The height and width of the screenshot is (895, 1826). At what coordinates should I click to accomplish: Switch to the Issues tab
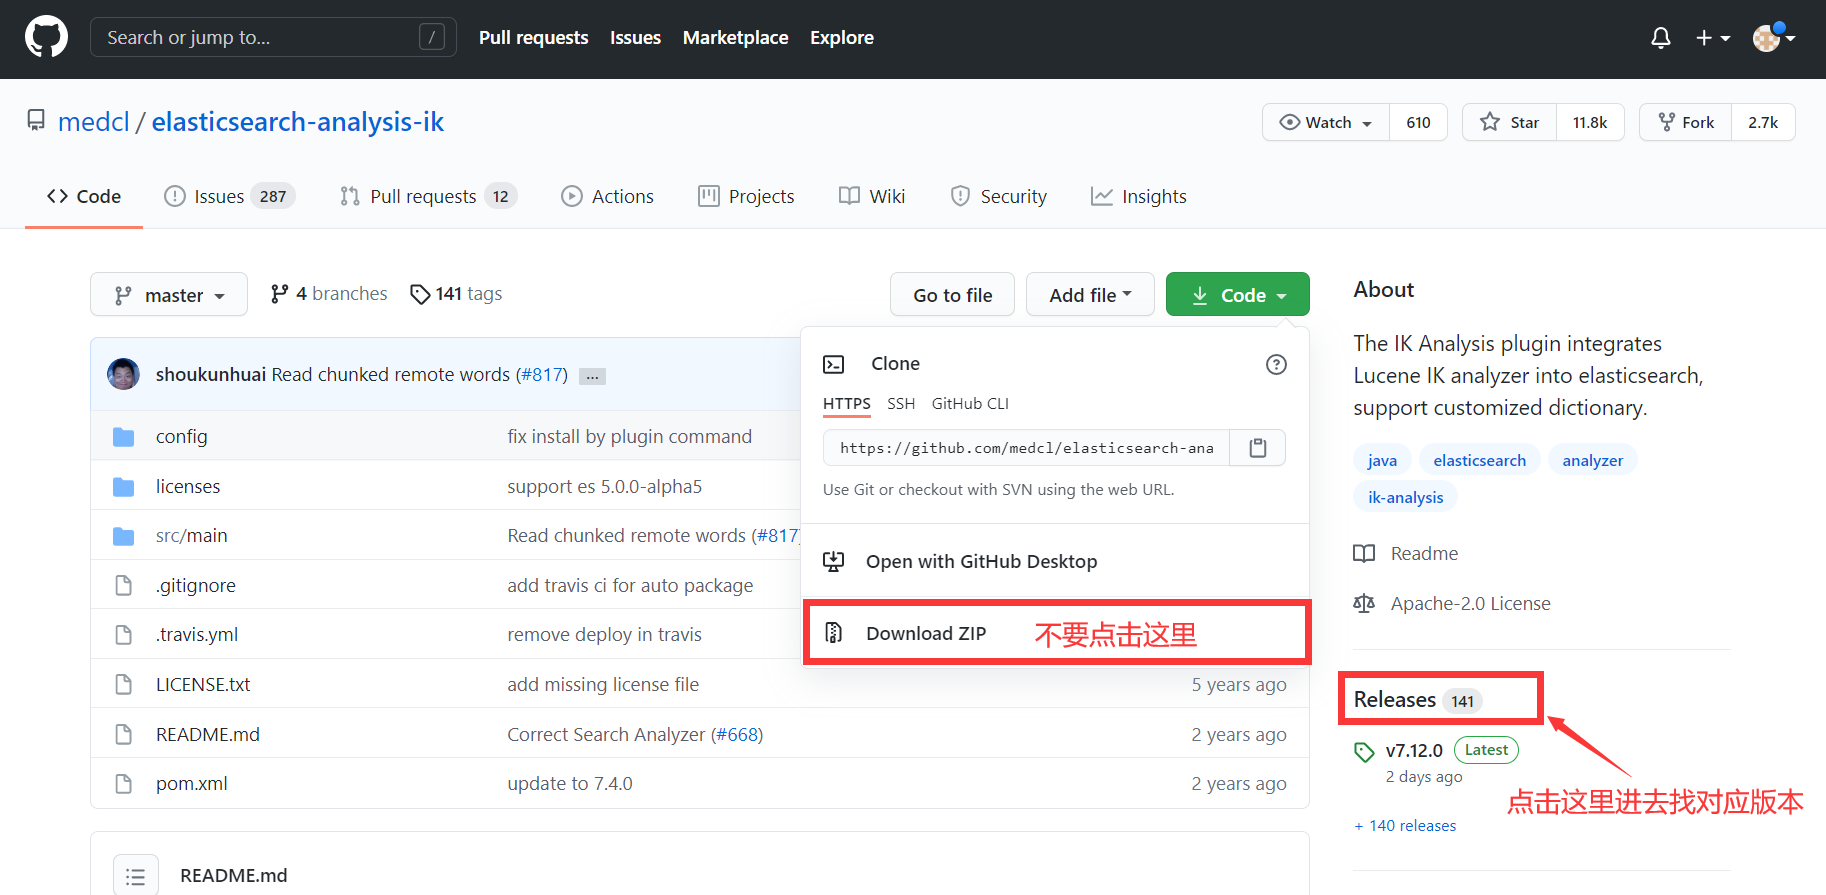[x=229, y=196]
